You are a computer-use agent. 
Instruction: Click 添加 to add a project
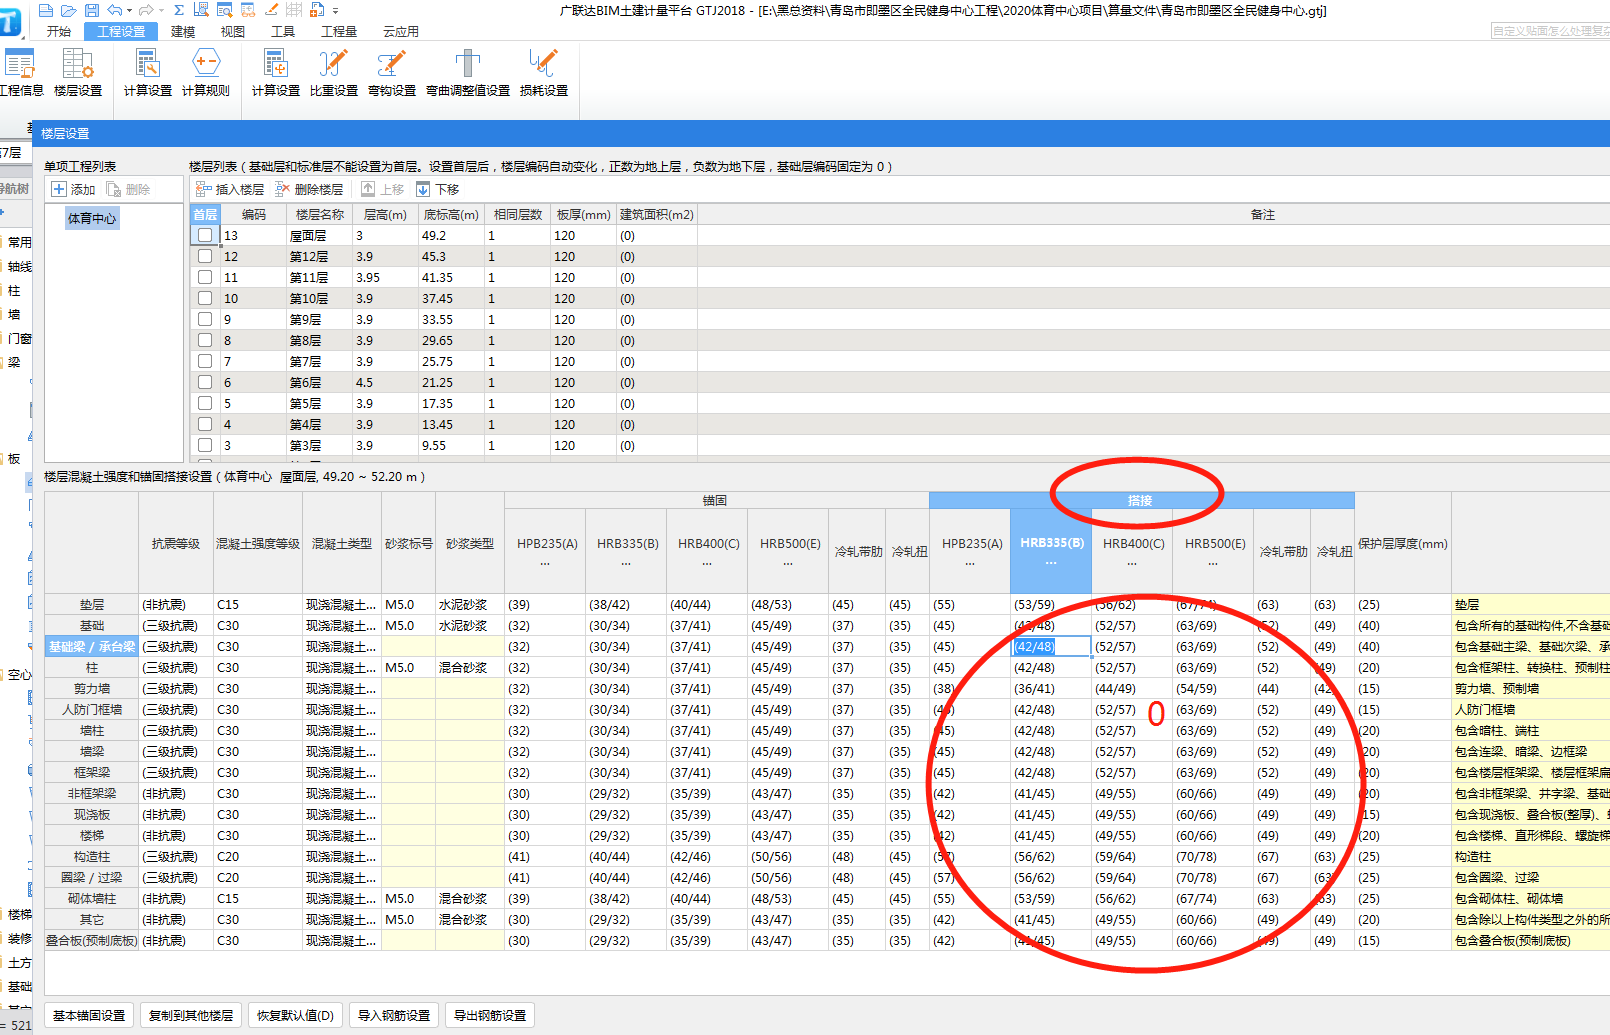(73, 189)
